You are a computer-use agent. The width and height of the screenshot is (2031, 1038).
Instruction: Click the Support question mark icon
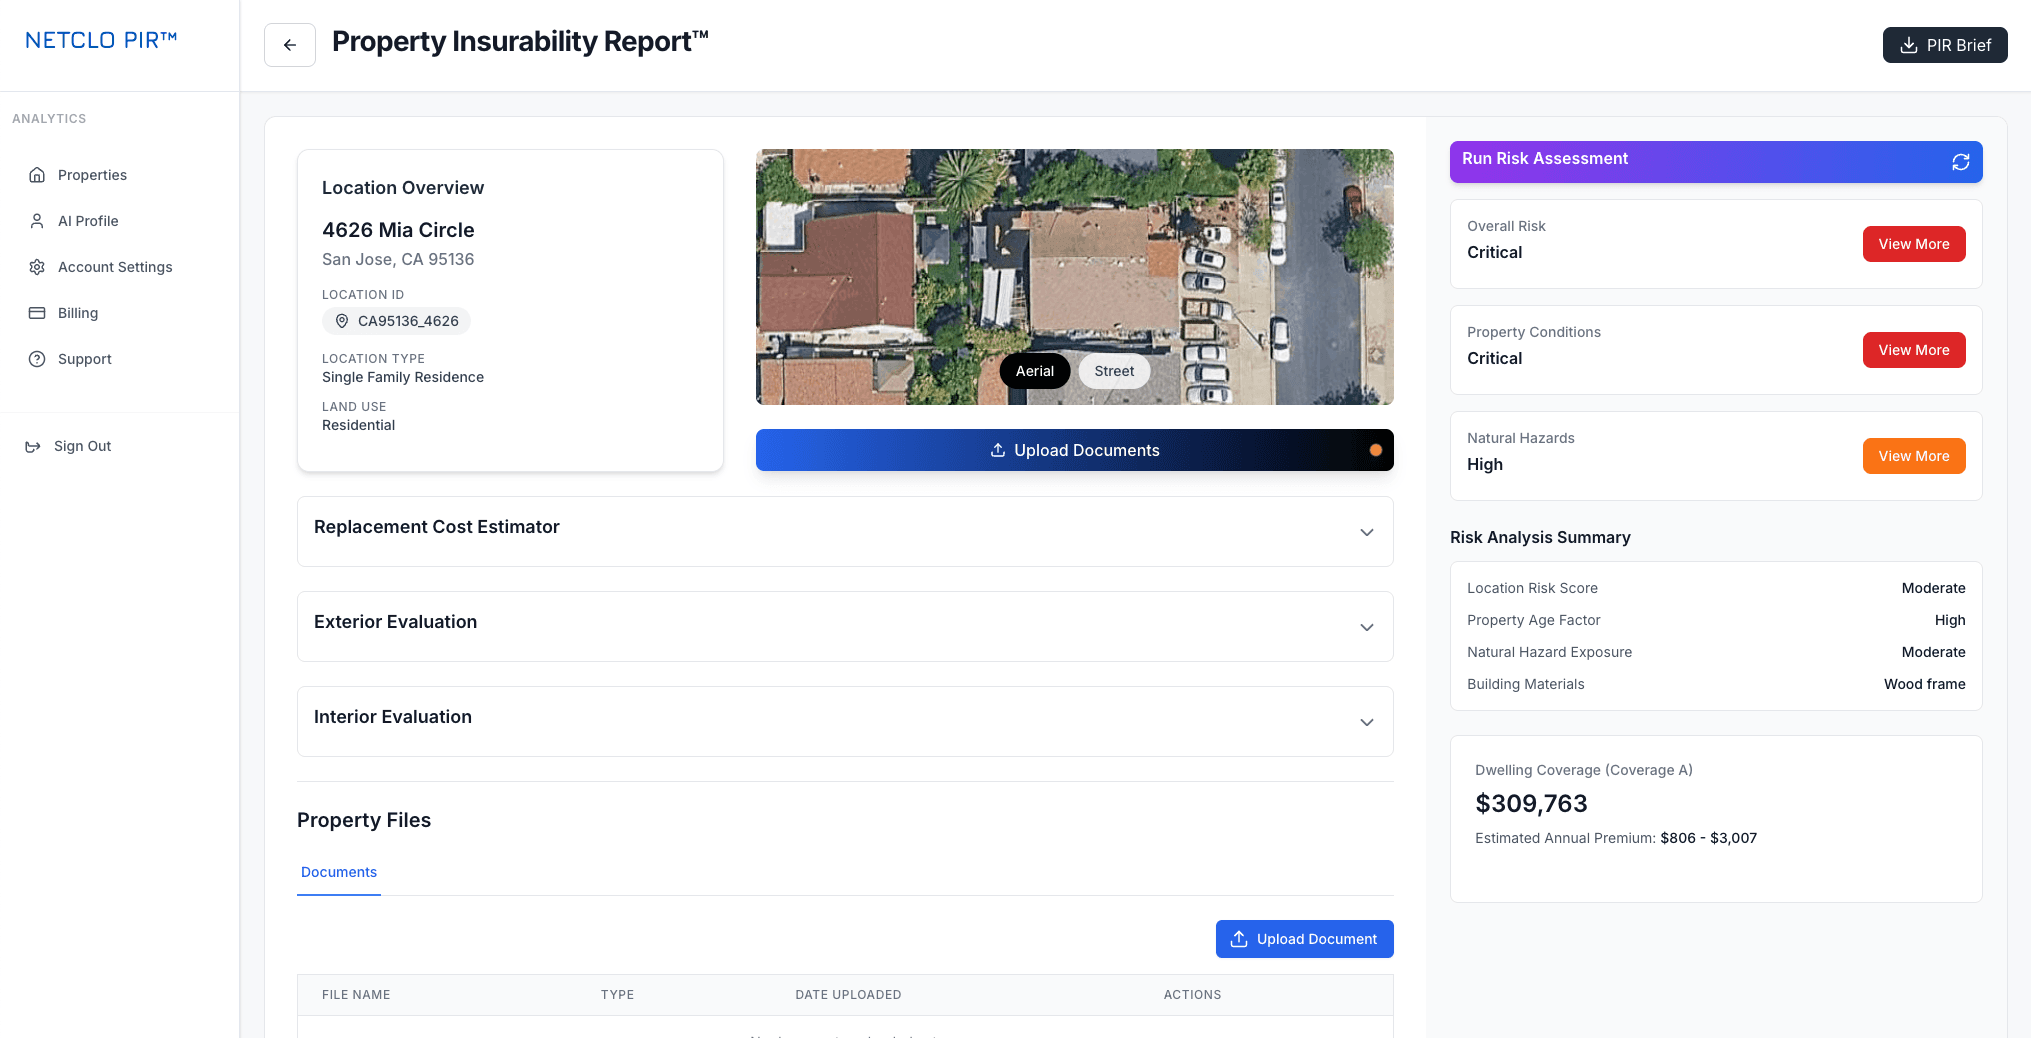[37, 358]
